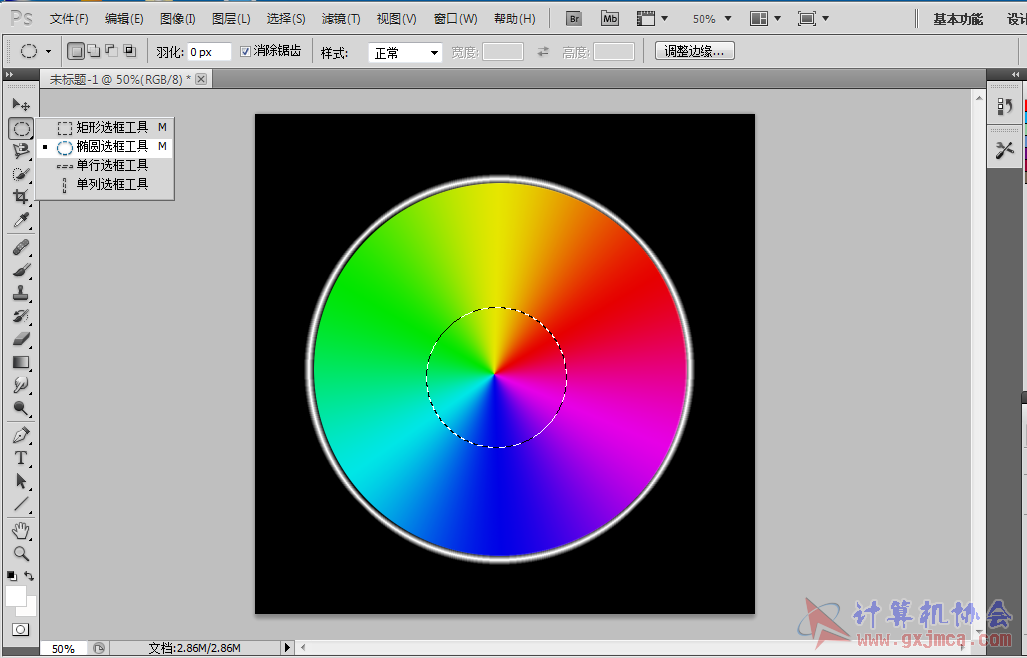Choose Intersect with selection mode

pyautogui.click(x=129, y=51)
